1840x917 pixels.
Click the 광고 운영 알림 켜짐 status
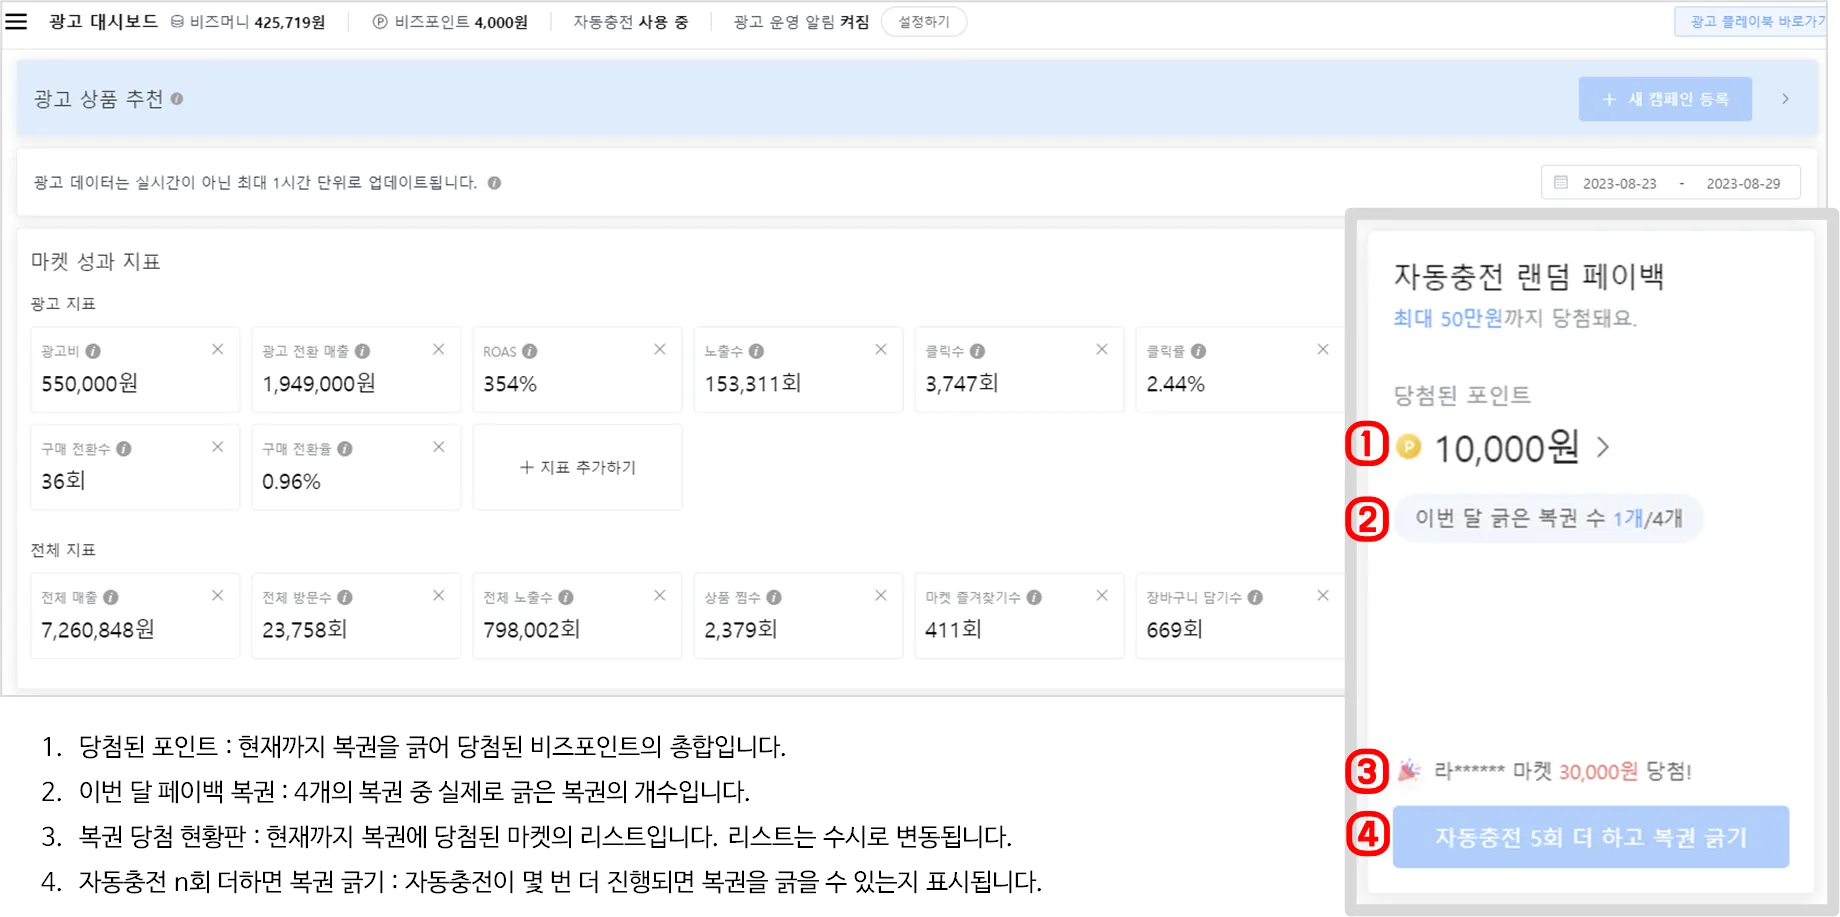(801, 22)
